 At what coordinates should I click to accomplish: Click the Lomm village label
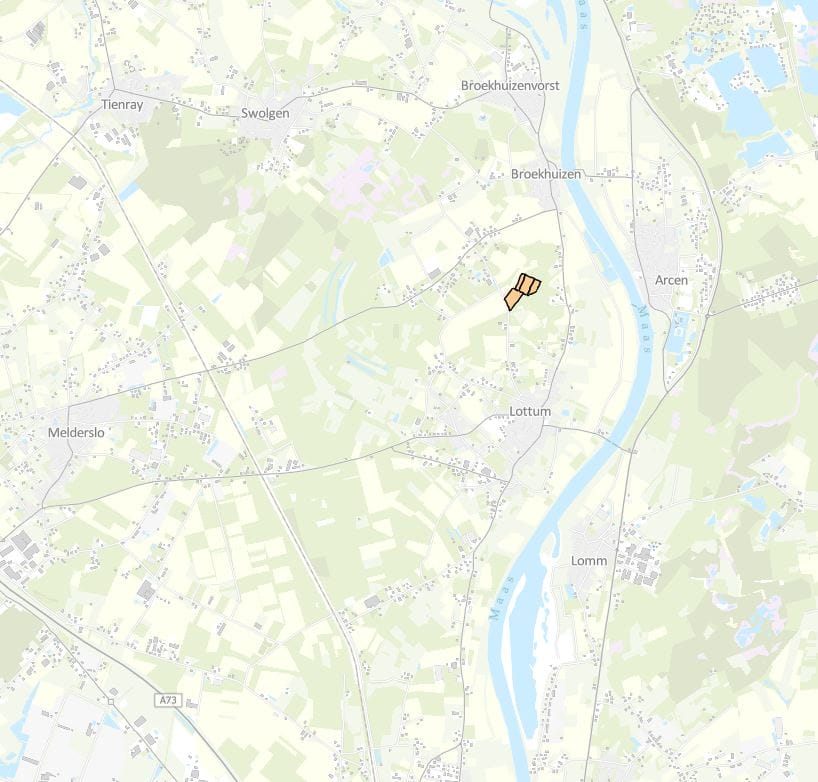(589, 561)
